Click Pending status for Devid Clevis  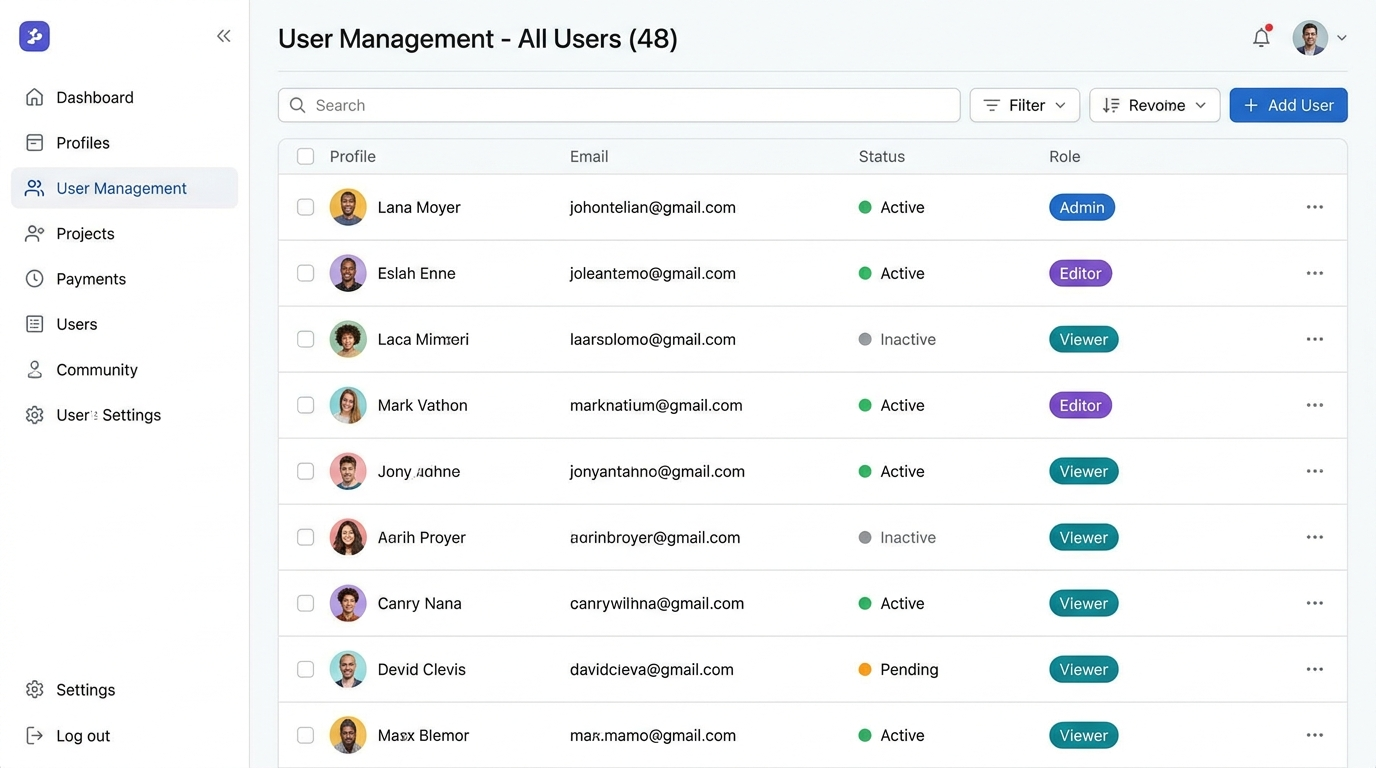tap(899, 669)
